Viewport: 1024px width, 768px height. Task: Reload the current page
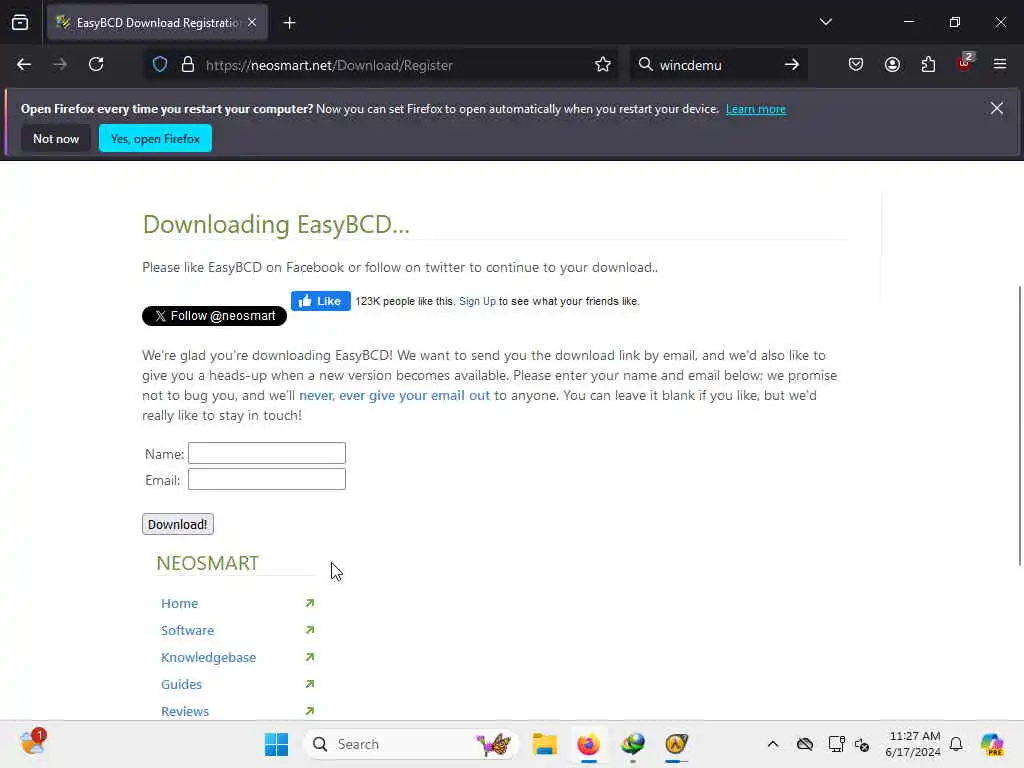click(96, 65)
